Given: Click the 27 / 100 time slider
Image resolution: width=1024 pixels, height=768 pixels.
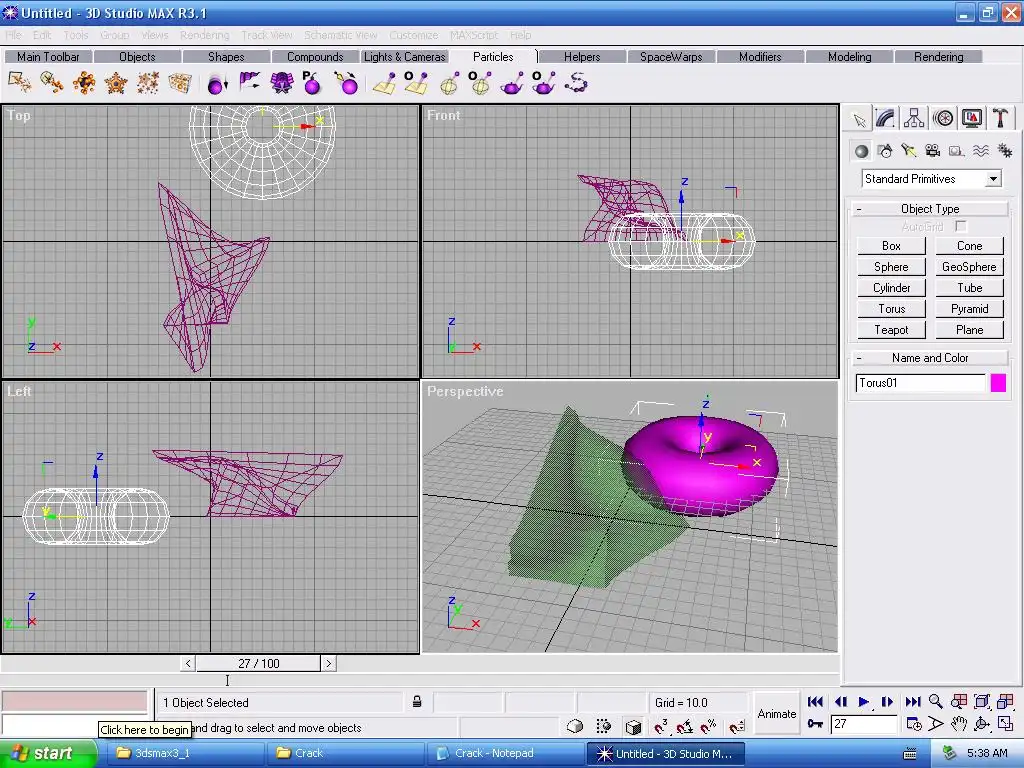Looking at the screenshot, I should [259, 664].
